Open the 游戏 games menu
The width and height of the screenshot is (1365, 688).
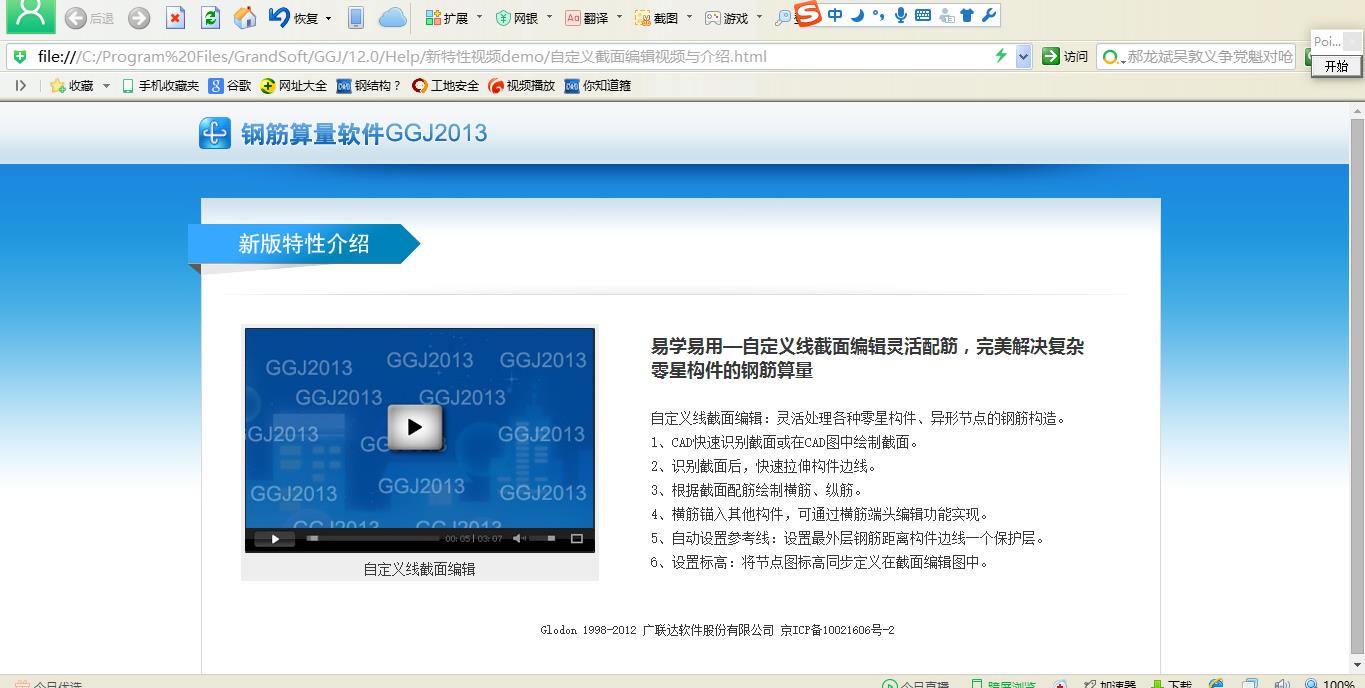(727, 18)
